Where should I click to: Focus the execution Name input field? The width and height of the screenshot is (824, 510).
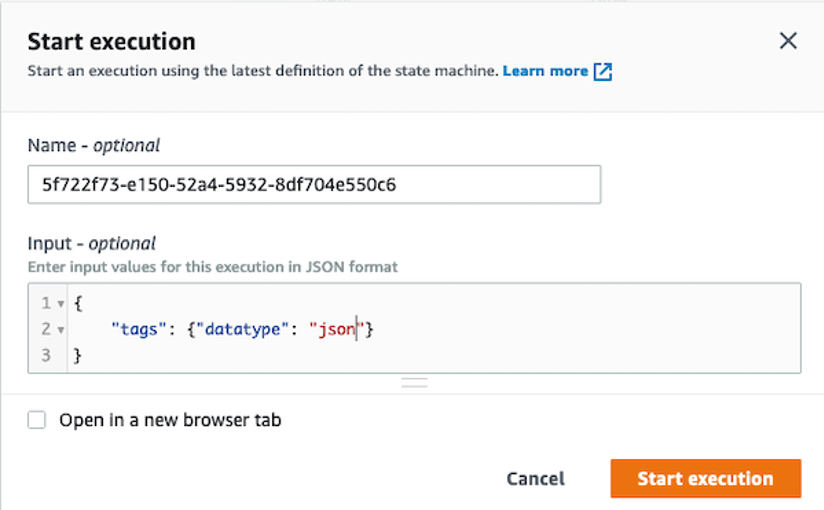point(314,185)
